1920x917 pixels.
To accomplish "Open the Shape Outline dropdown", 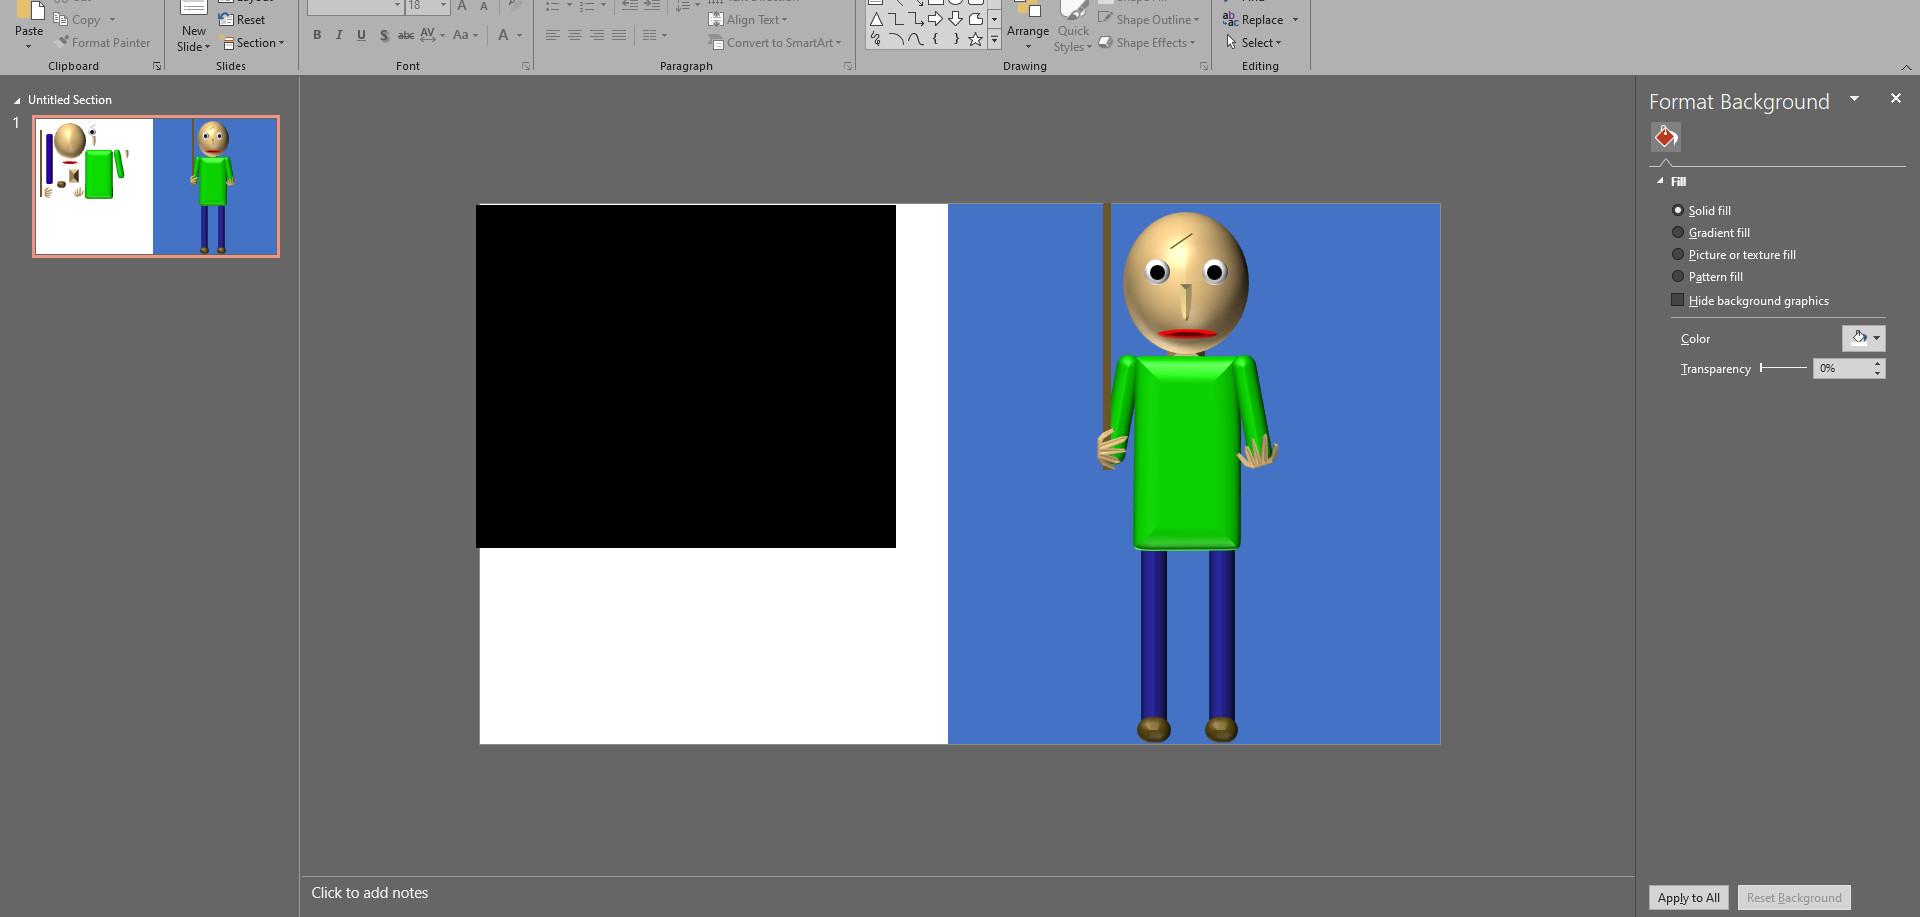I will (1149, 19).
